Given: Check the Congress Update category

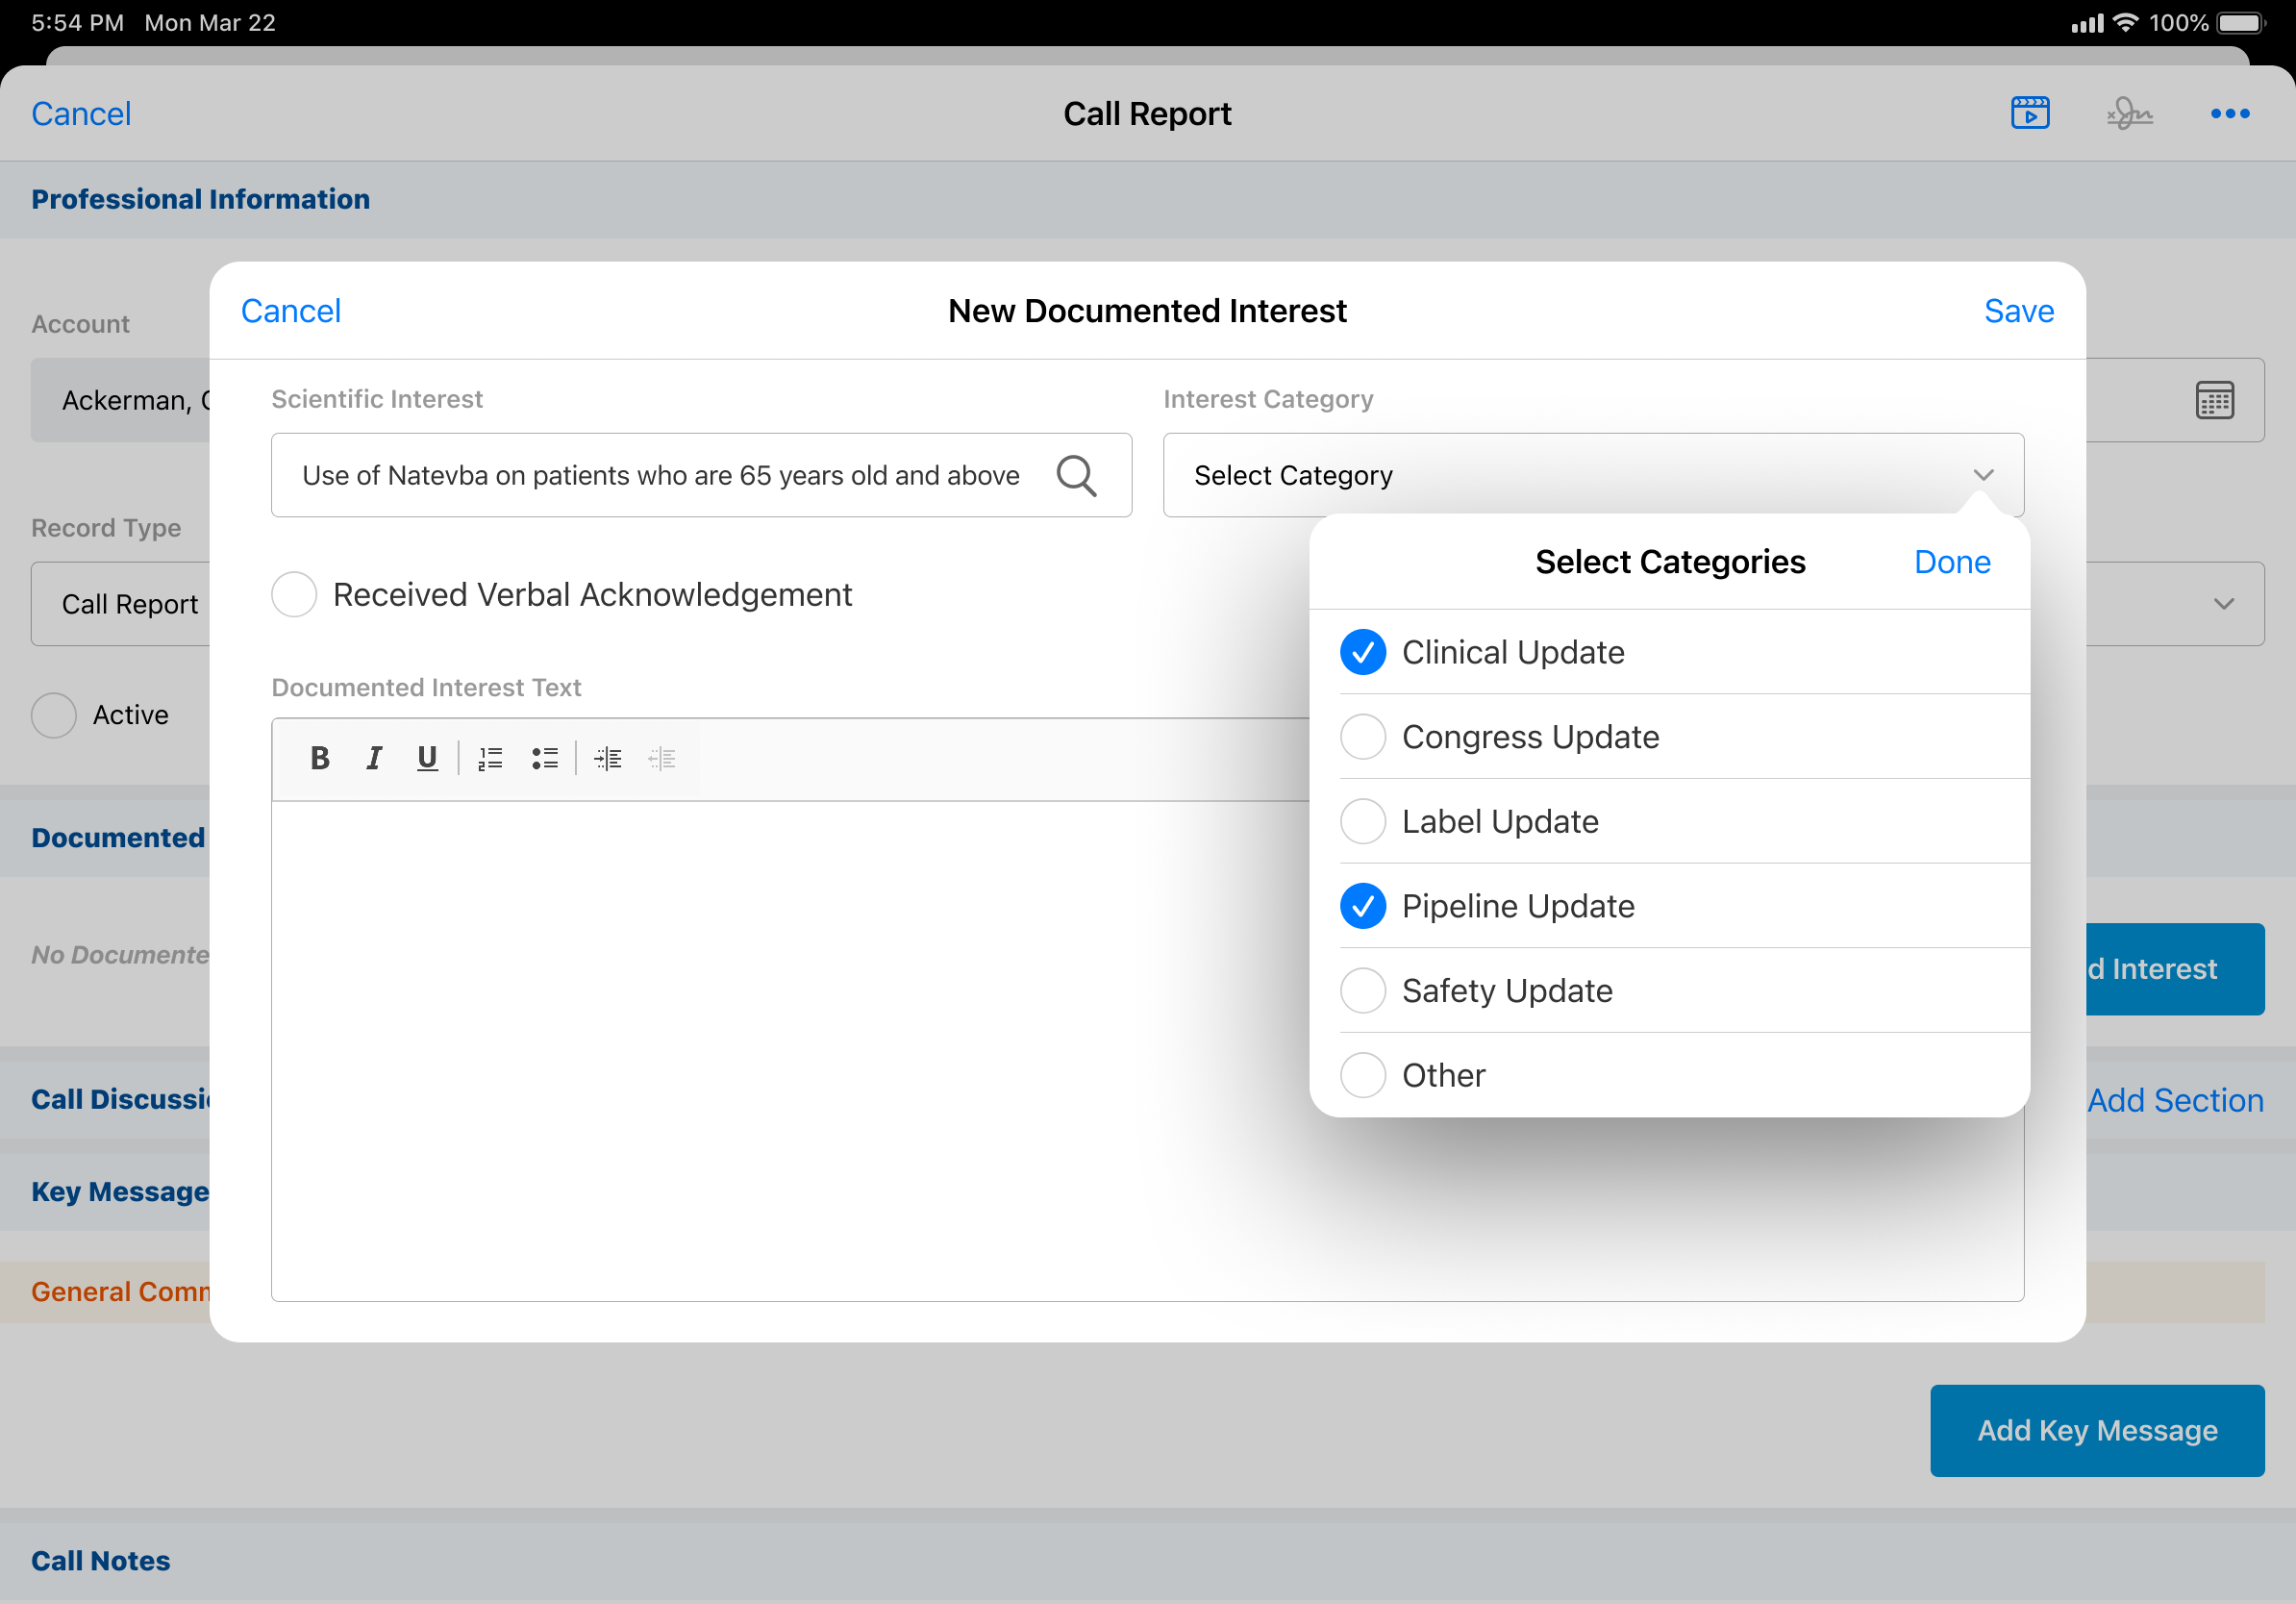Looking at the screenshot, I should tap(1362, 737).
